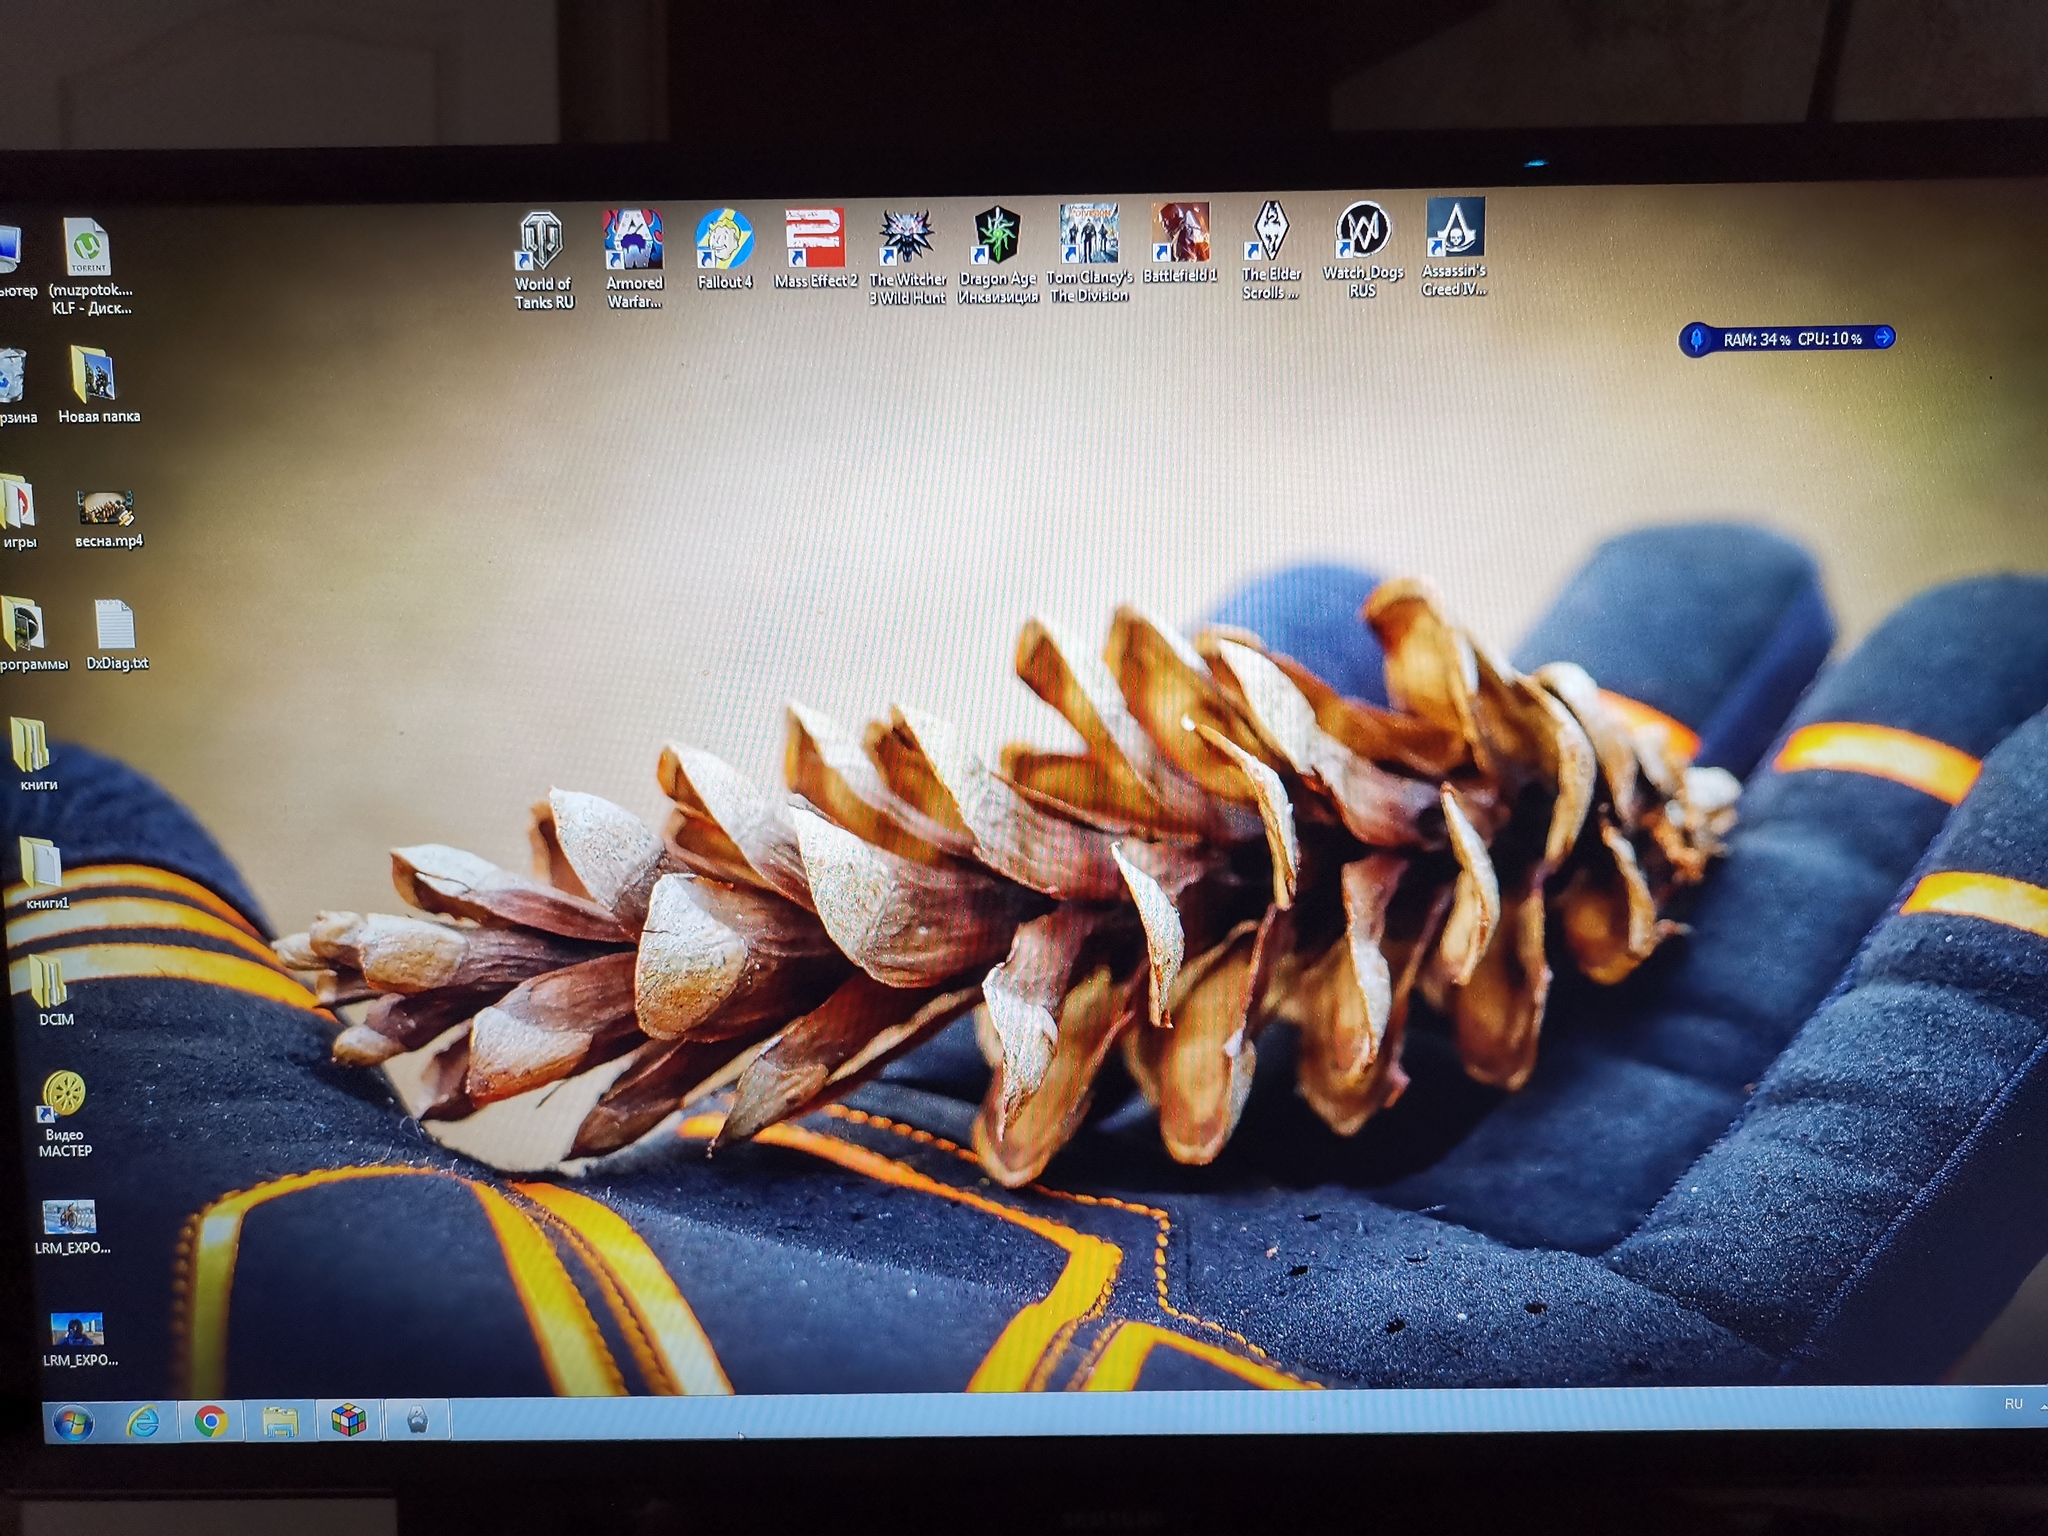The height and width of the screenshot is (1536, 2048).
Task: Select Assassin's Creed IV icon
Action: [1454, 227]
